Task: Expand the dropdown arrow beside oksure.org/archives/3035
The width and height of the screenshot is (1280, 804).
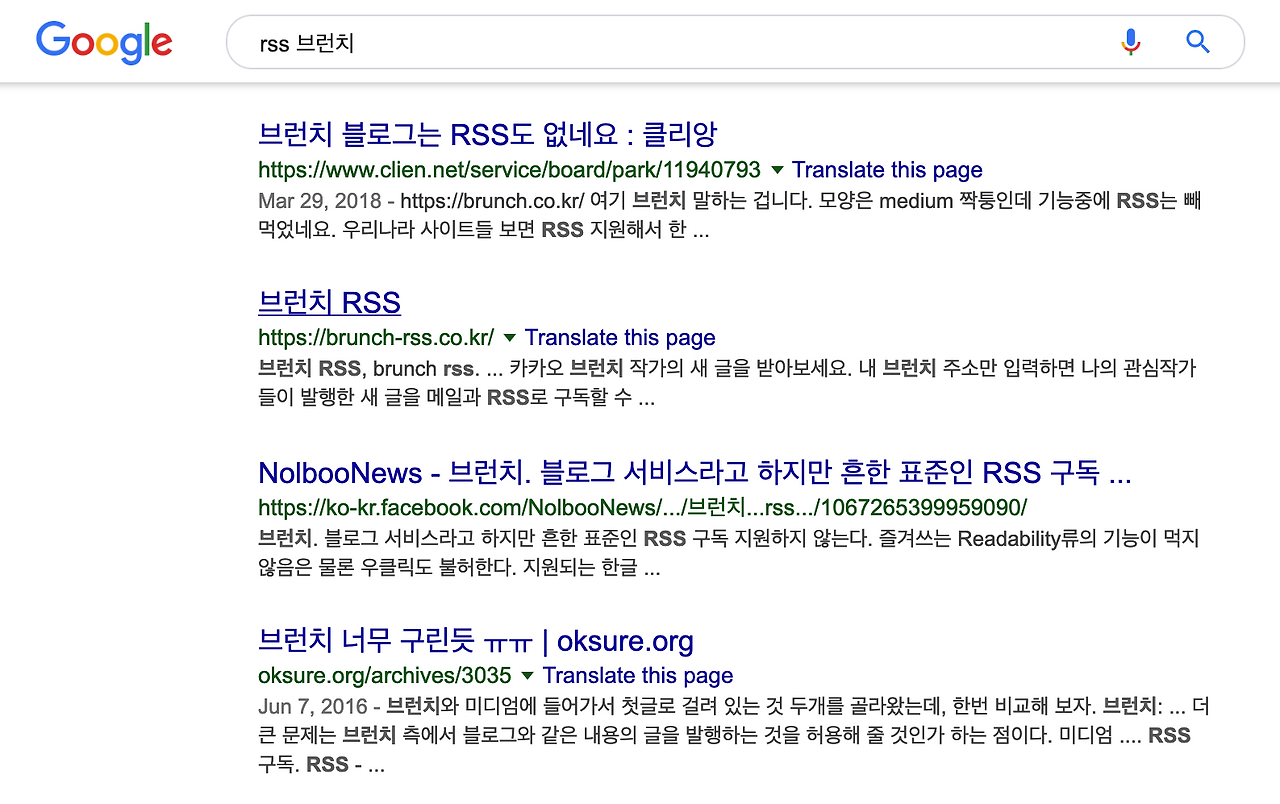Action: [527, 676]
